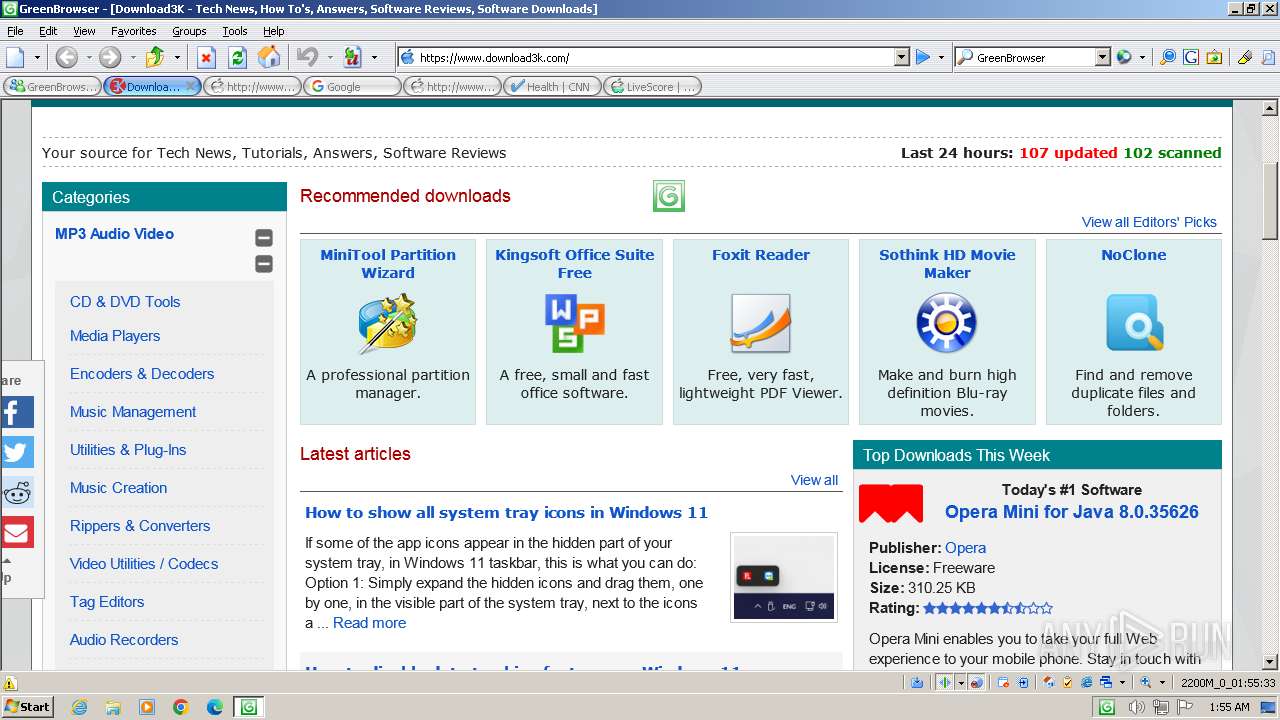Image resolution: width=1280 pixels, height=720 pixels.
Task: Click the Kingsoft Office Suite WPS icon
Action: coord(574,323)
